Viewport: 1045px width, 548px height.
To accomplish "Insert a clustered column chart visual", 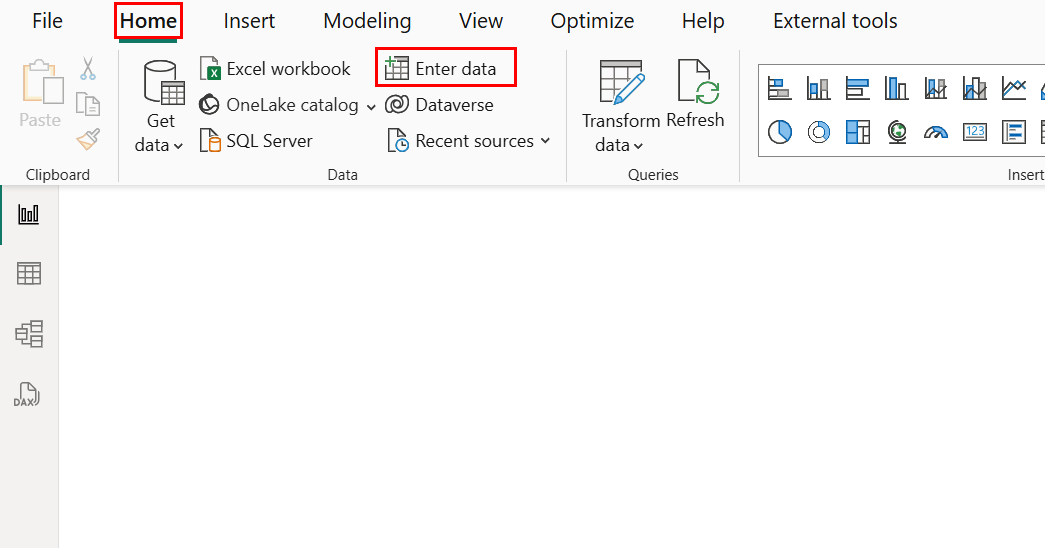I will click(896, 88).
